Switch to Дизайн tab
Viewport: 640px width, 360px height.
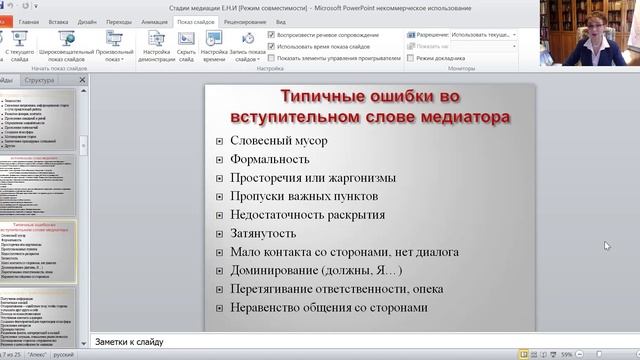tap(87, 22)
